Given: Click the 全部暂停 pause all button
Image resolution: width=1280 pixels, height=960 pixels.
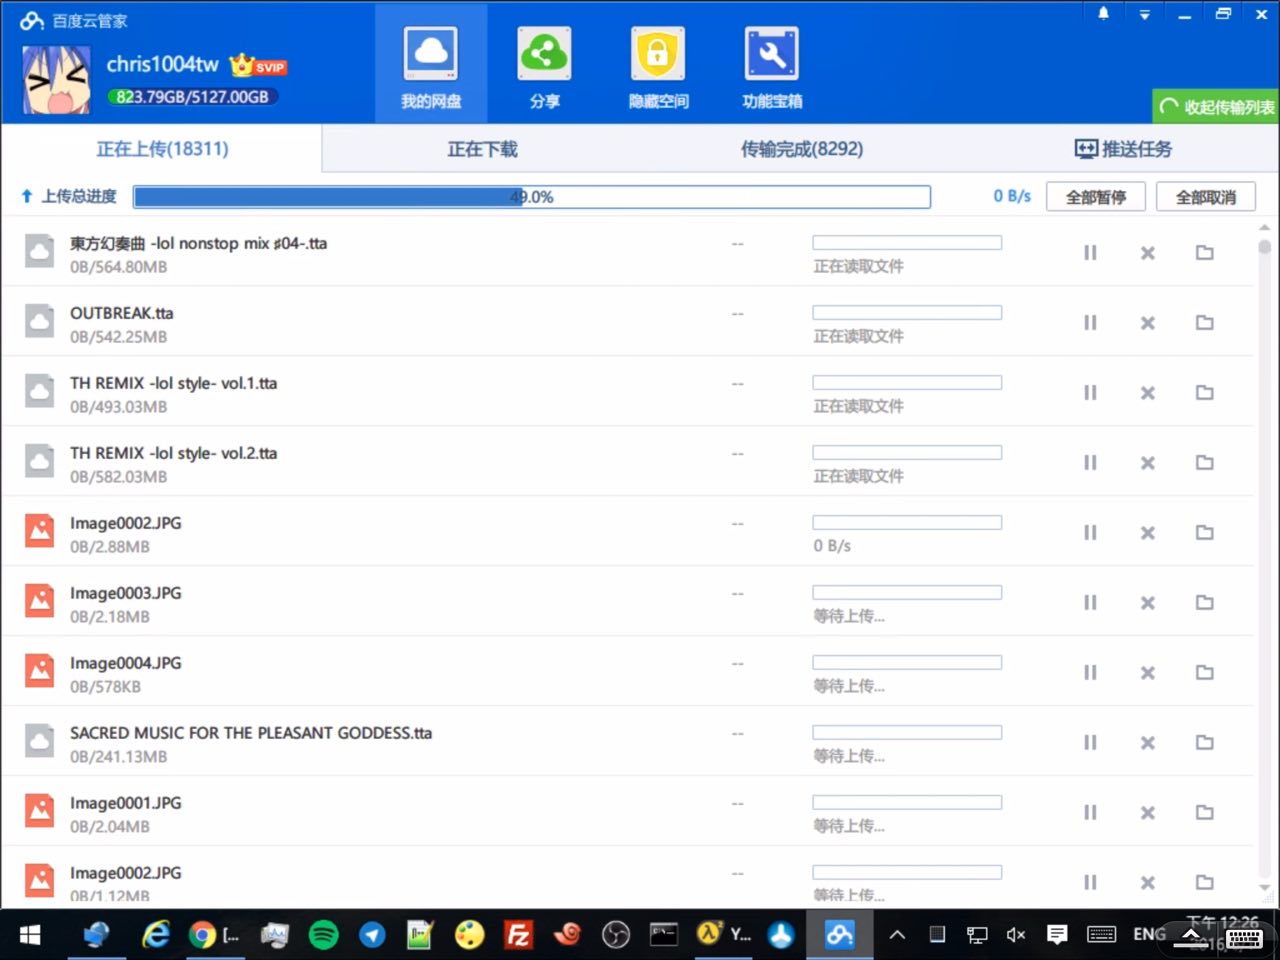Looking at the screenshot, I should coord(1095,197).
